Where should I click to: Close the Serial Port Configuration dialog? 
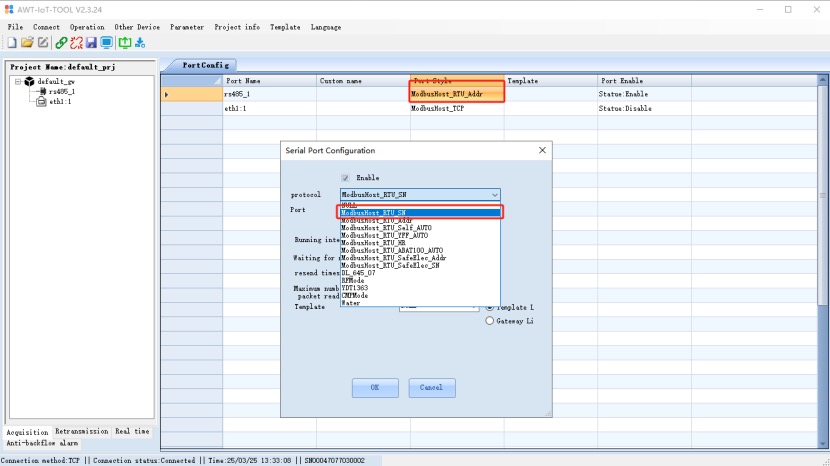point(542,150)
